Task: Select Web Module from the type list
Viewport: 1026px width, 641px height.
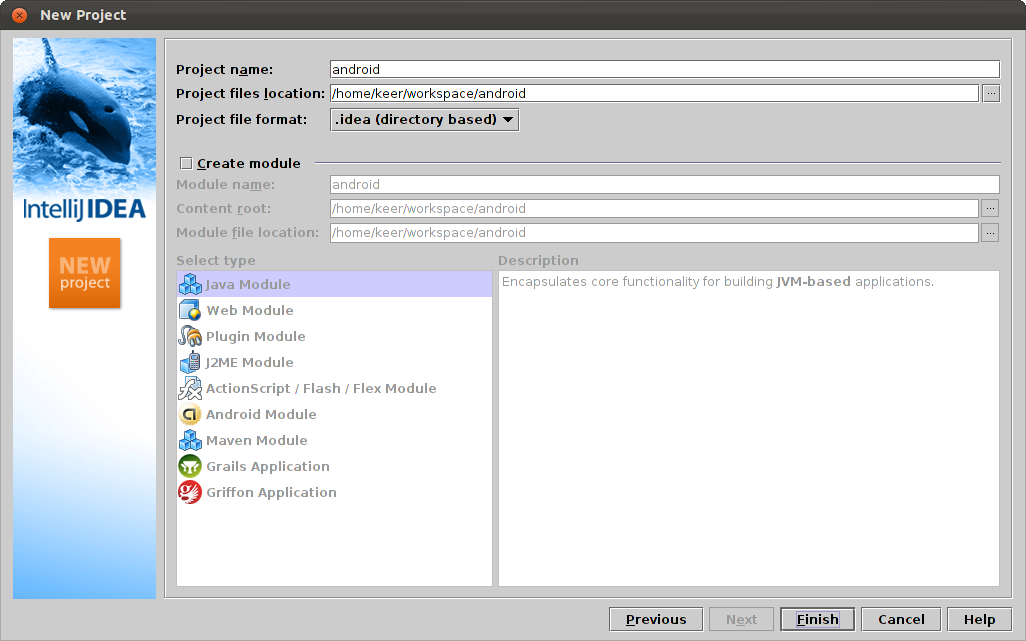Action: point(250,310)
